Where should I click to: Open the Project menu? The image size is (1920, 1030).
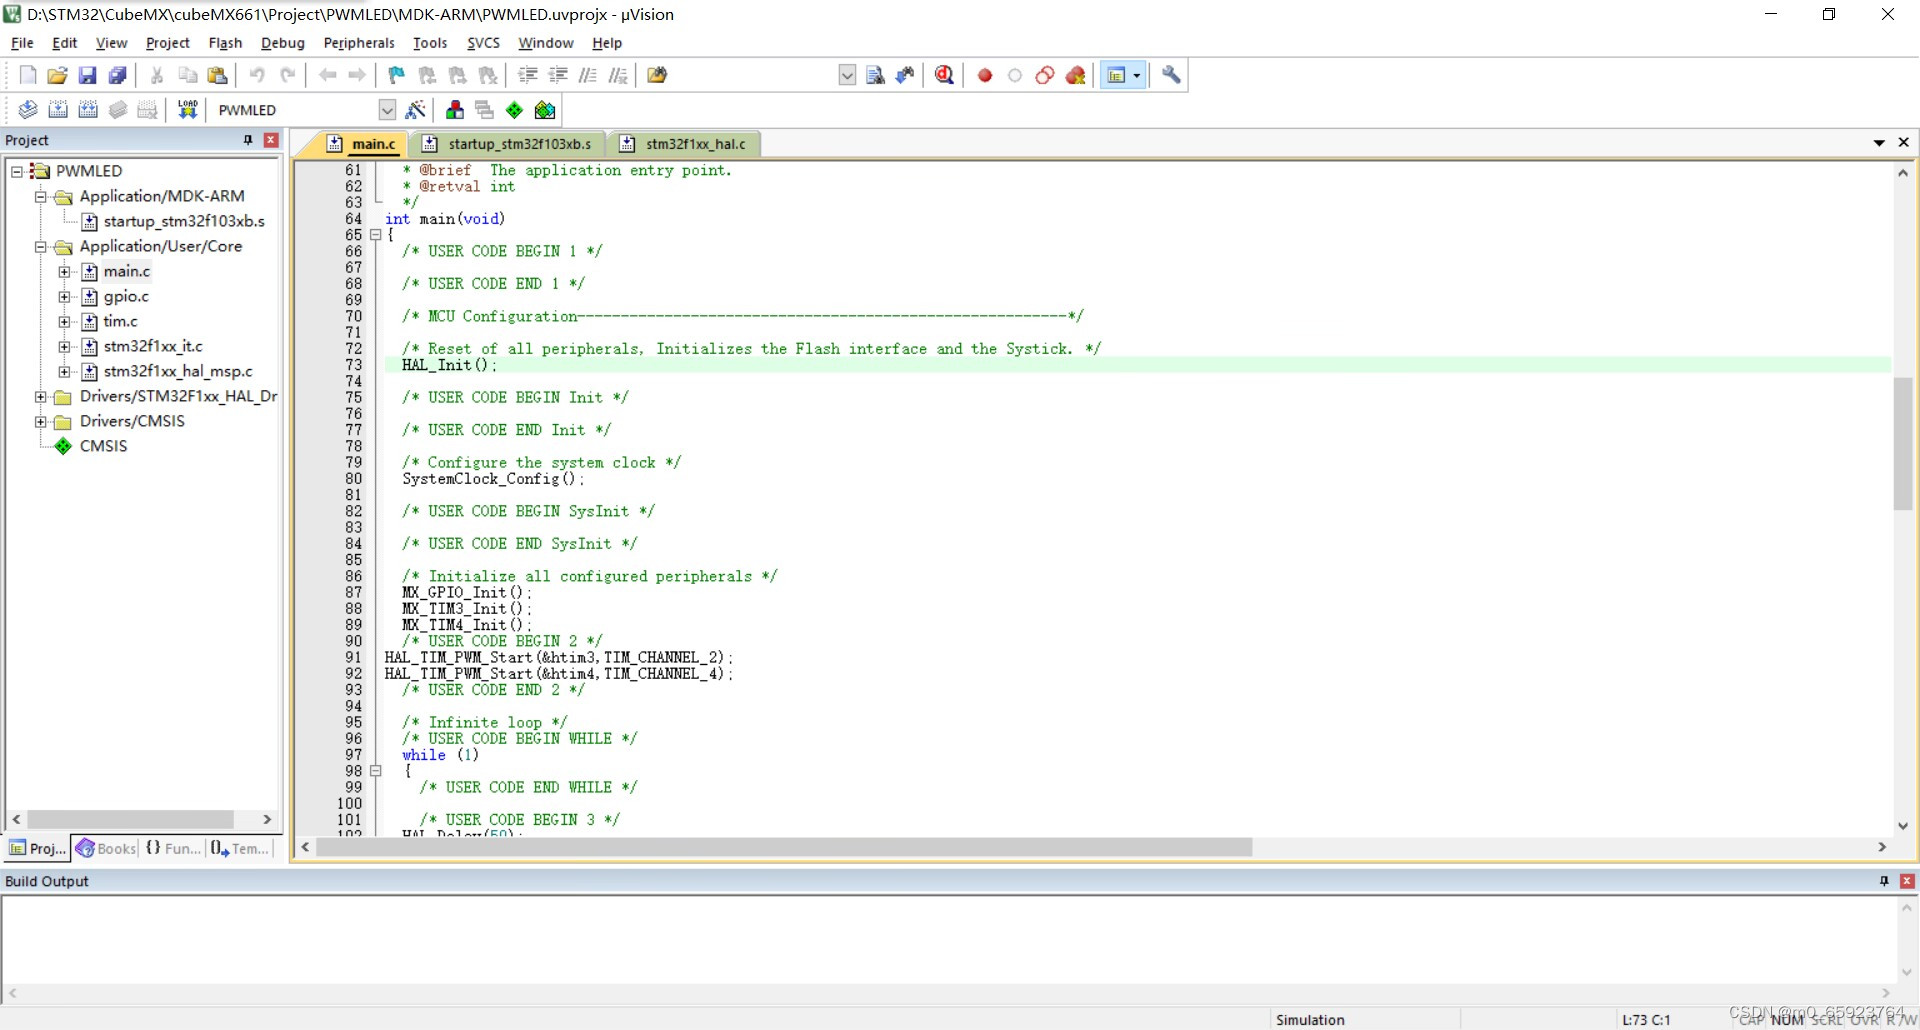167,43
